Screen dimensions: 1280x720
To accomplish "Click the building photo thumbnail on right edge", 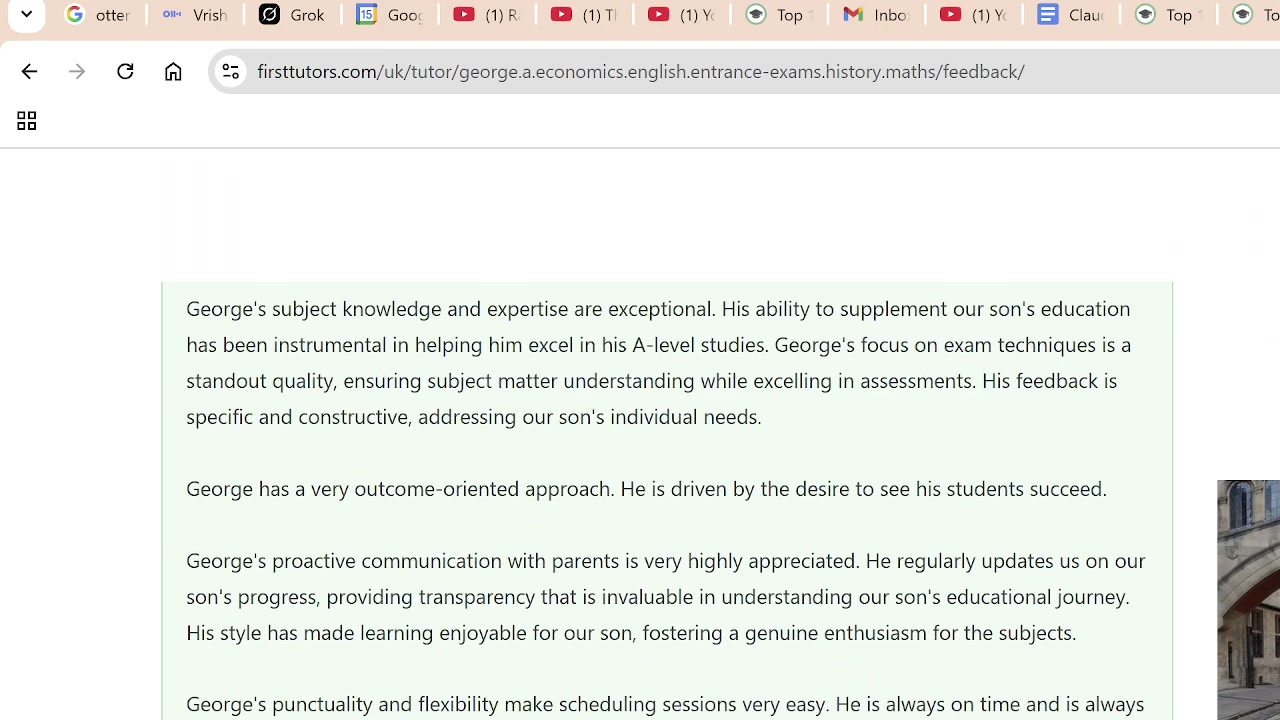I will (1248, 600).
